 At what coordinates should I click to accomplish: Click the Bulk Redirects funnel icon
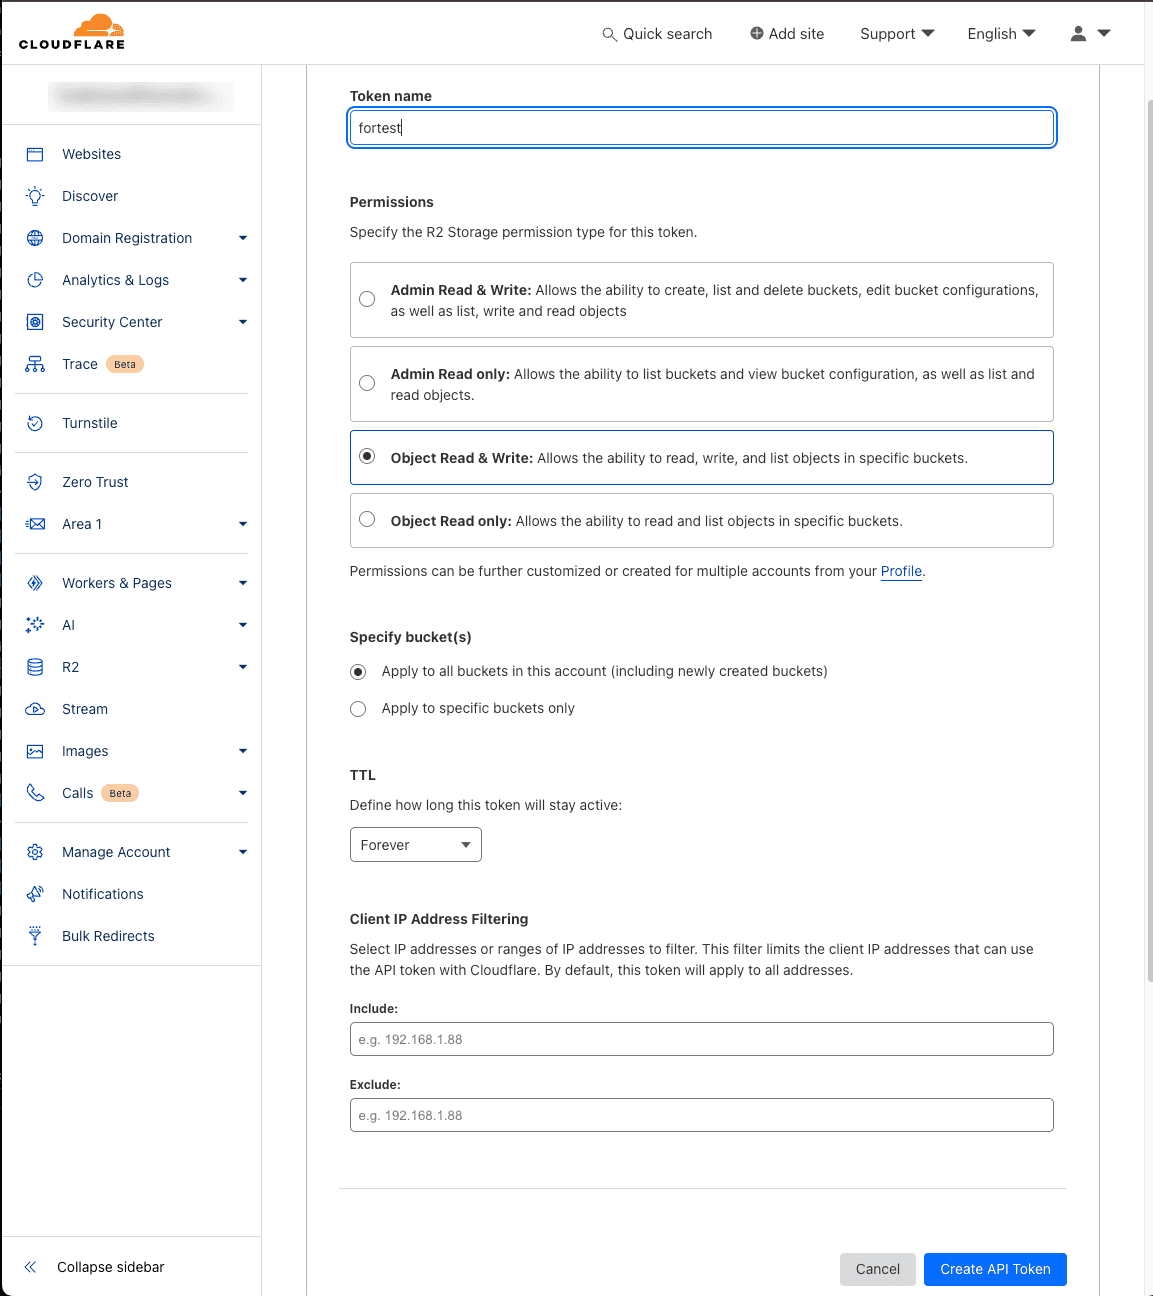coord(35,936)
